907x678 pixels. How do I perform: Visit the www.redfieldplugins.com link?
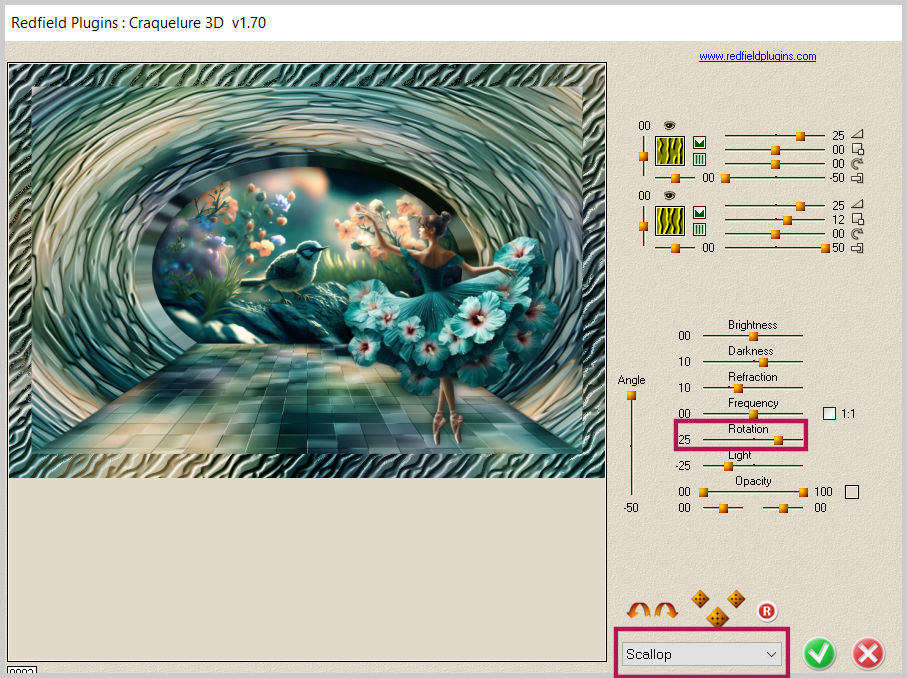[757, 56]
